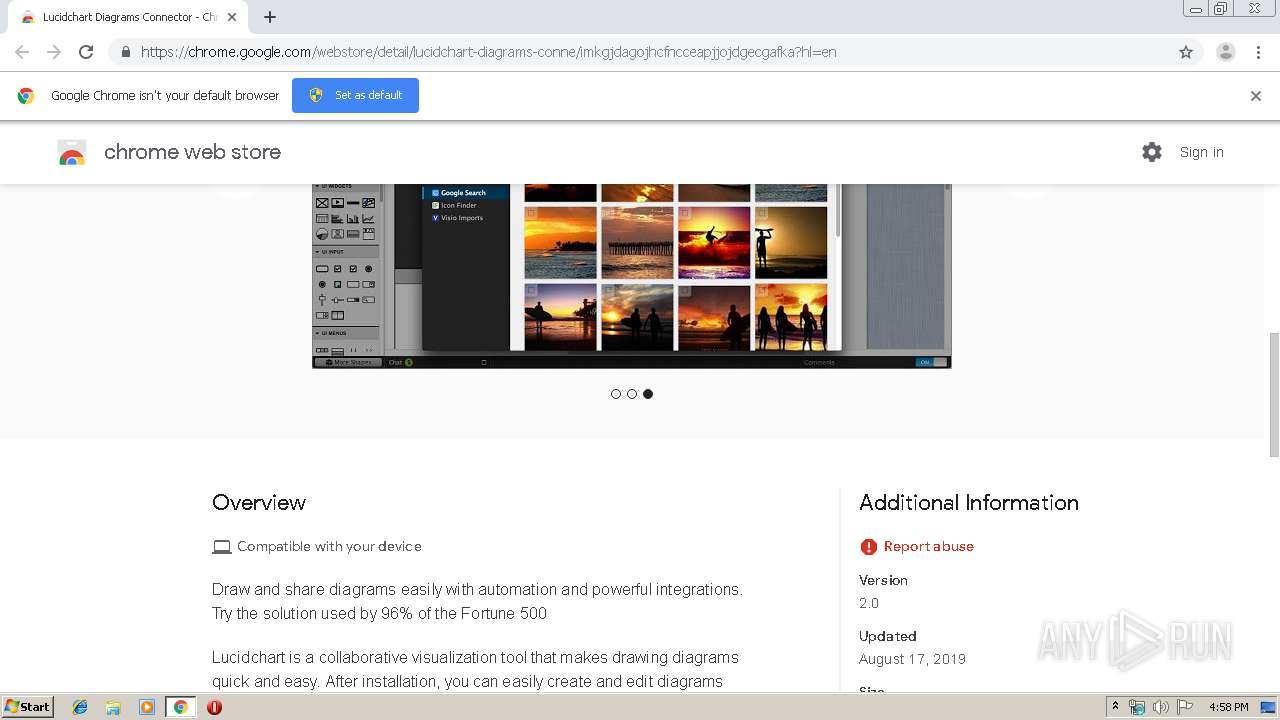Screen dimensions: 1280x720
Task: Select the Lucidchart Diagrams Connector tab
Action: [128, 17]
